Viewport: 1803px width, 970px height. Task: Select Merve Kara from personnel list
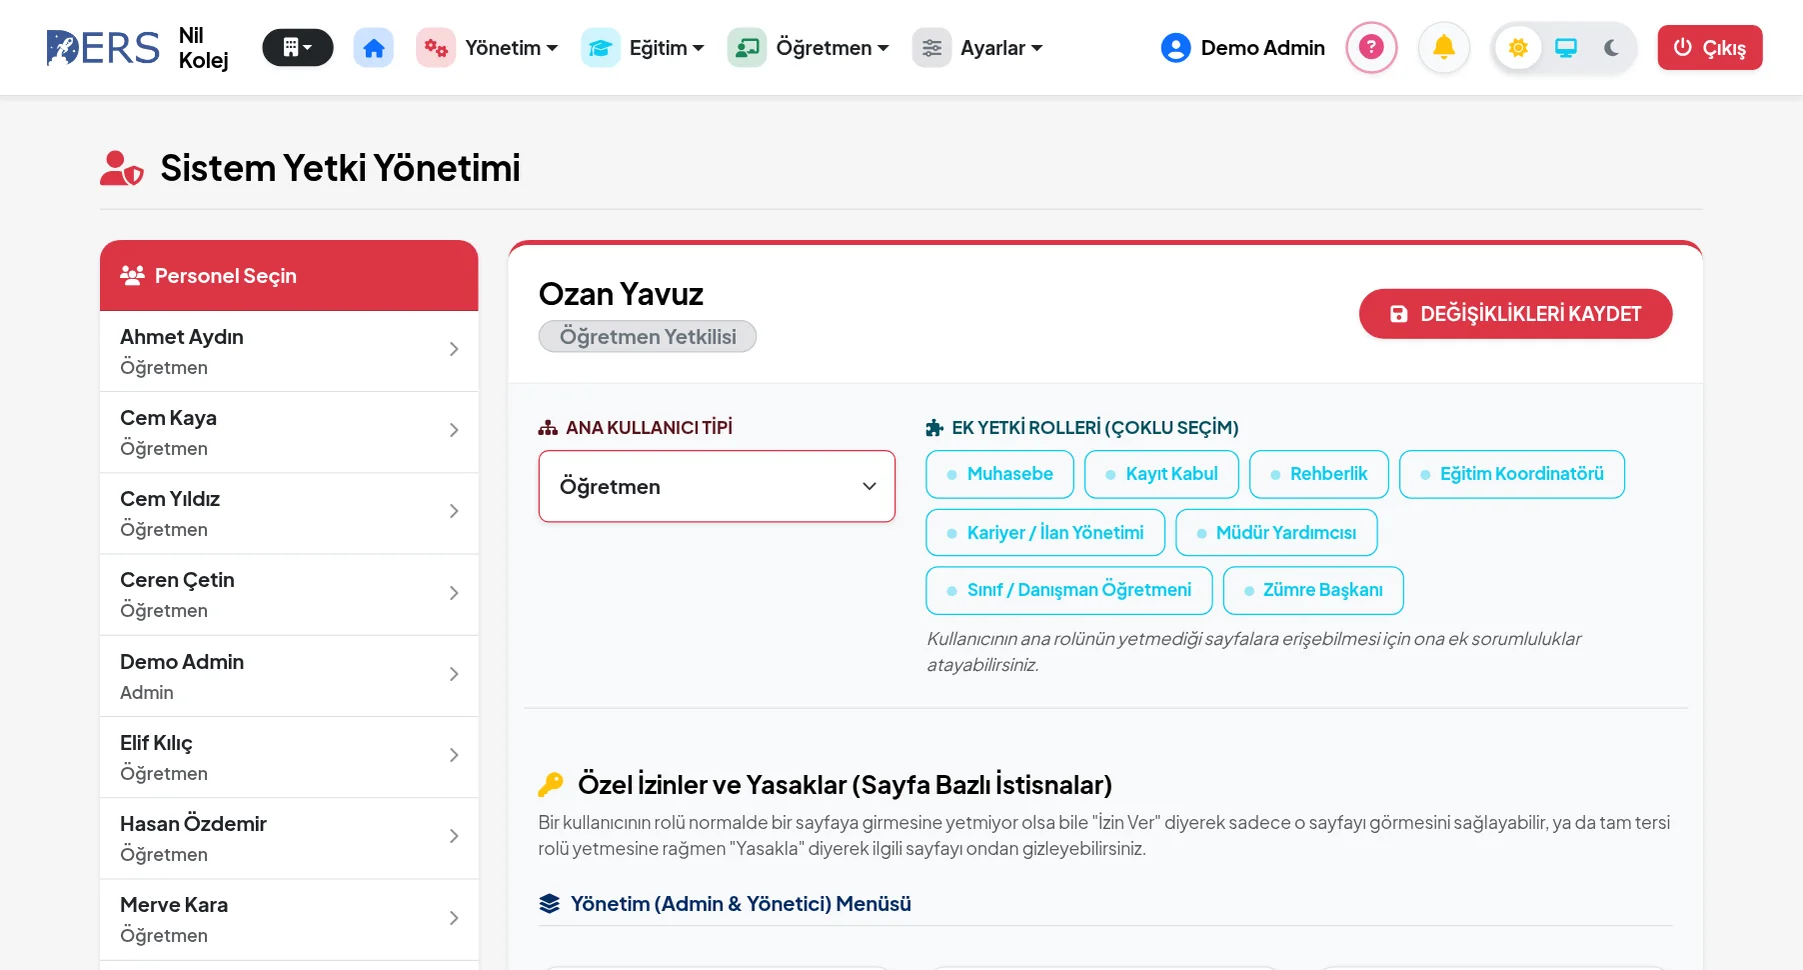(289, 919)
